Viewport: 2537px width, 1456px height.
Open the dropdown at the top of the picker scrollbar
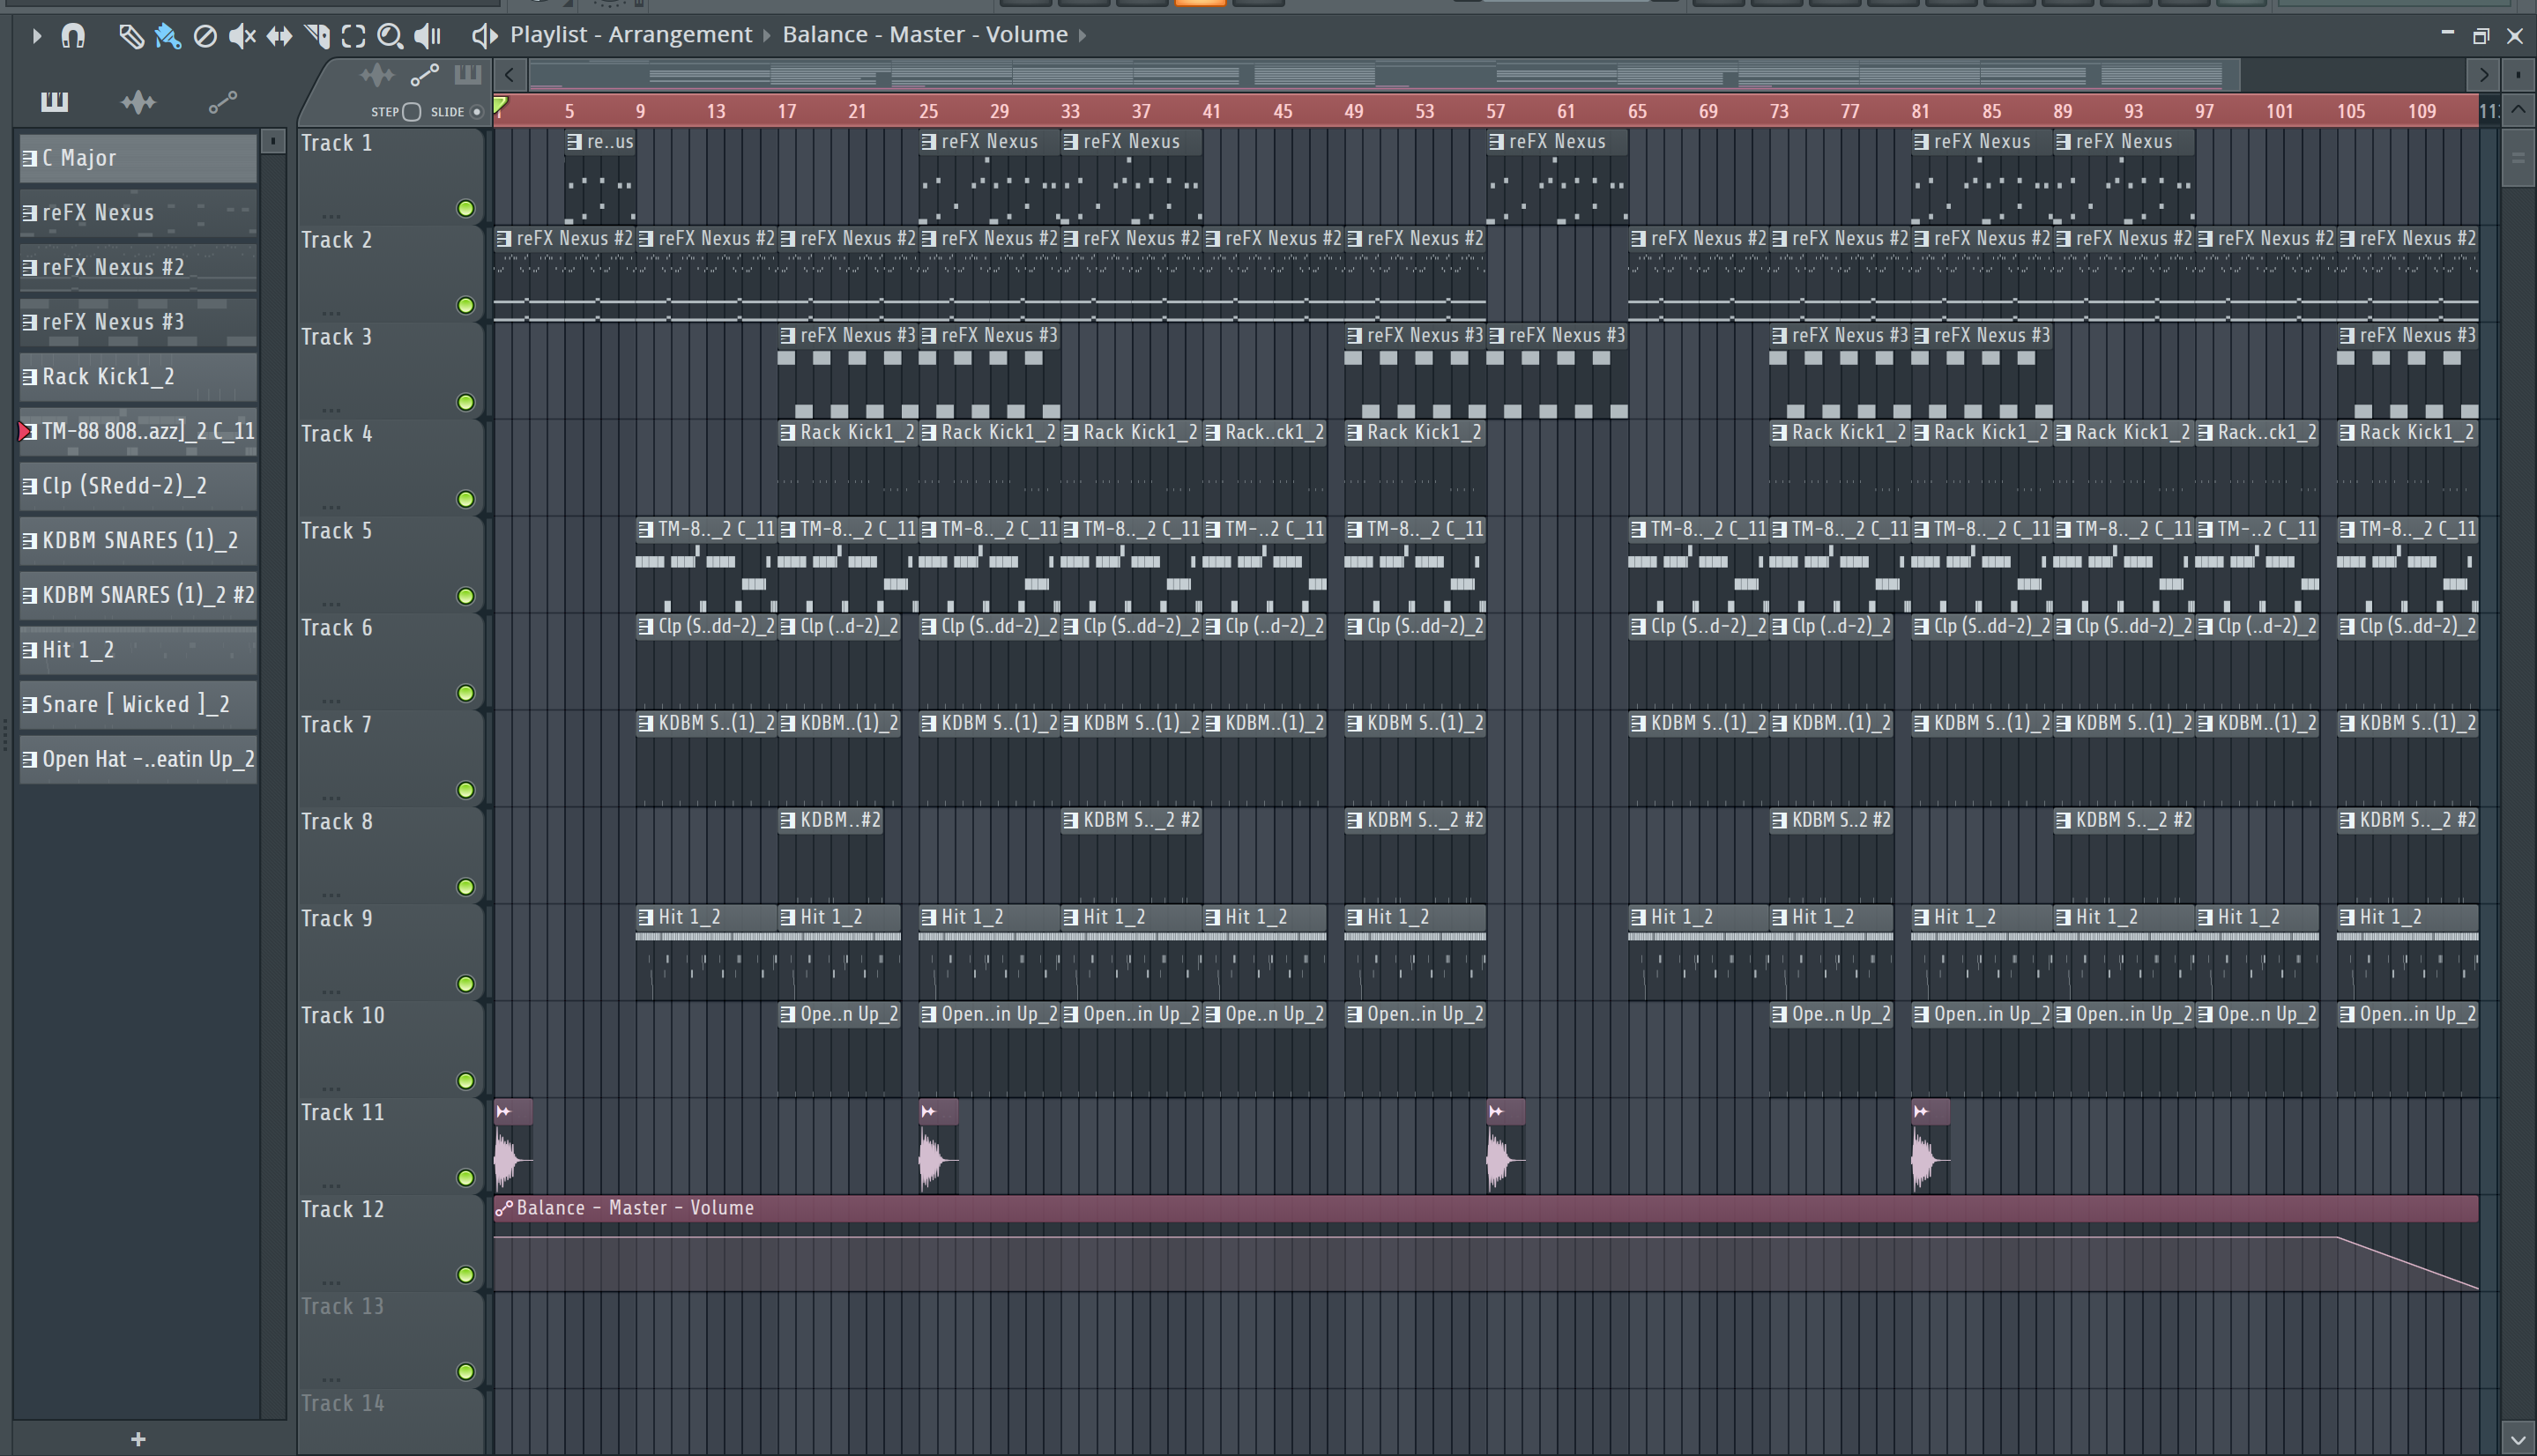[273, 141]
